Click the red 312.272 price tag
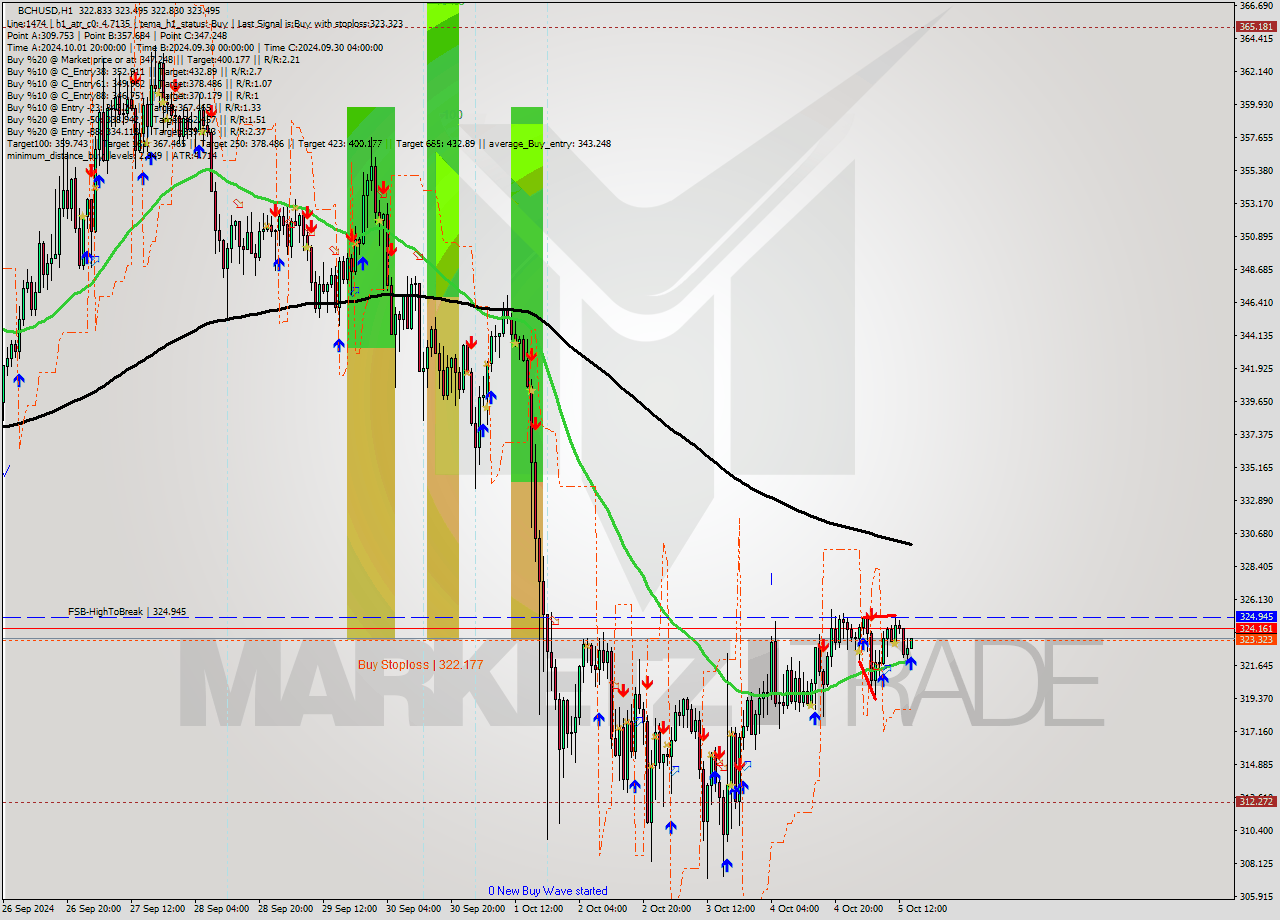The image size is (1280, 920). point(1256,802)
